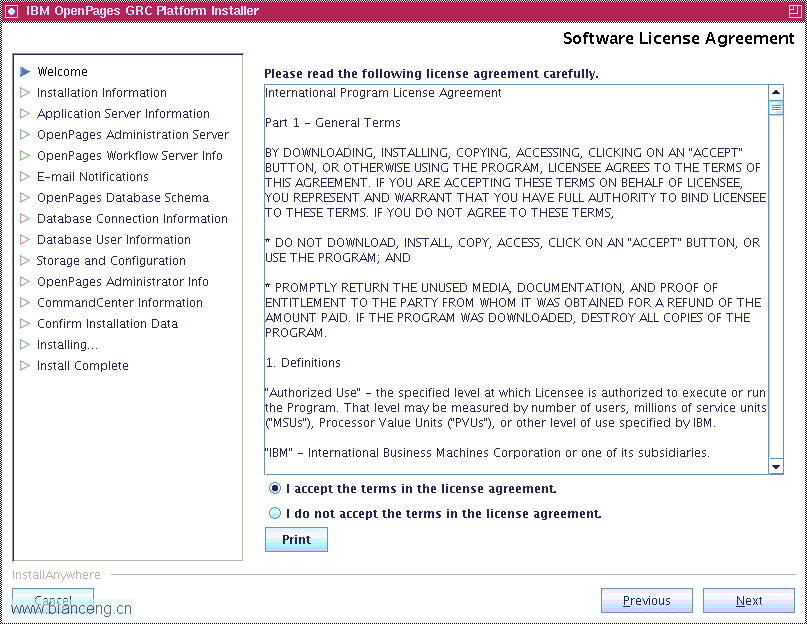Click the arrow beside Database Connection Information
Screen dimensions: 807x624
pos(25,219)
